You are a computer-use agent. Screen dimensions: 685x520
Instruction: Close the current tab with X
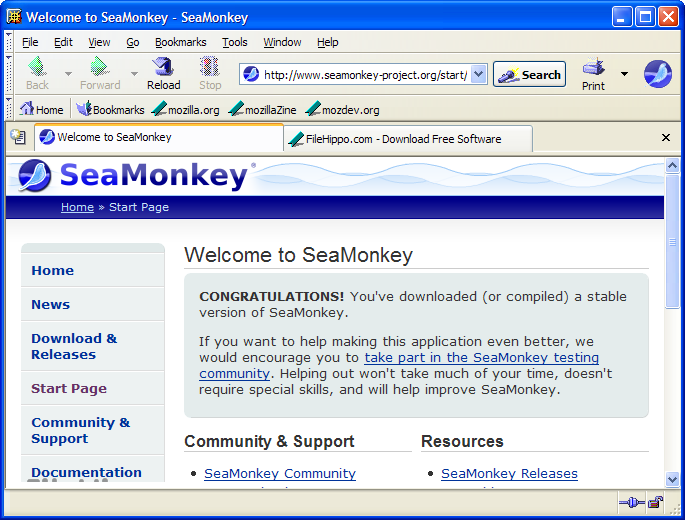[666, 138]
